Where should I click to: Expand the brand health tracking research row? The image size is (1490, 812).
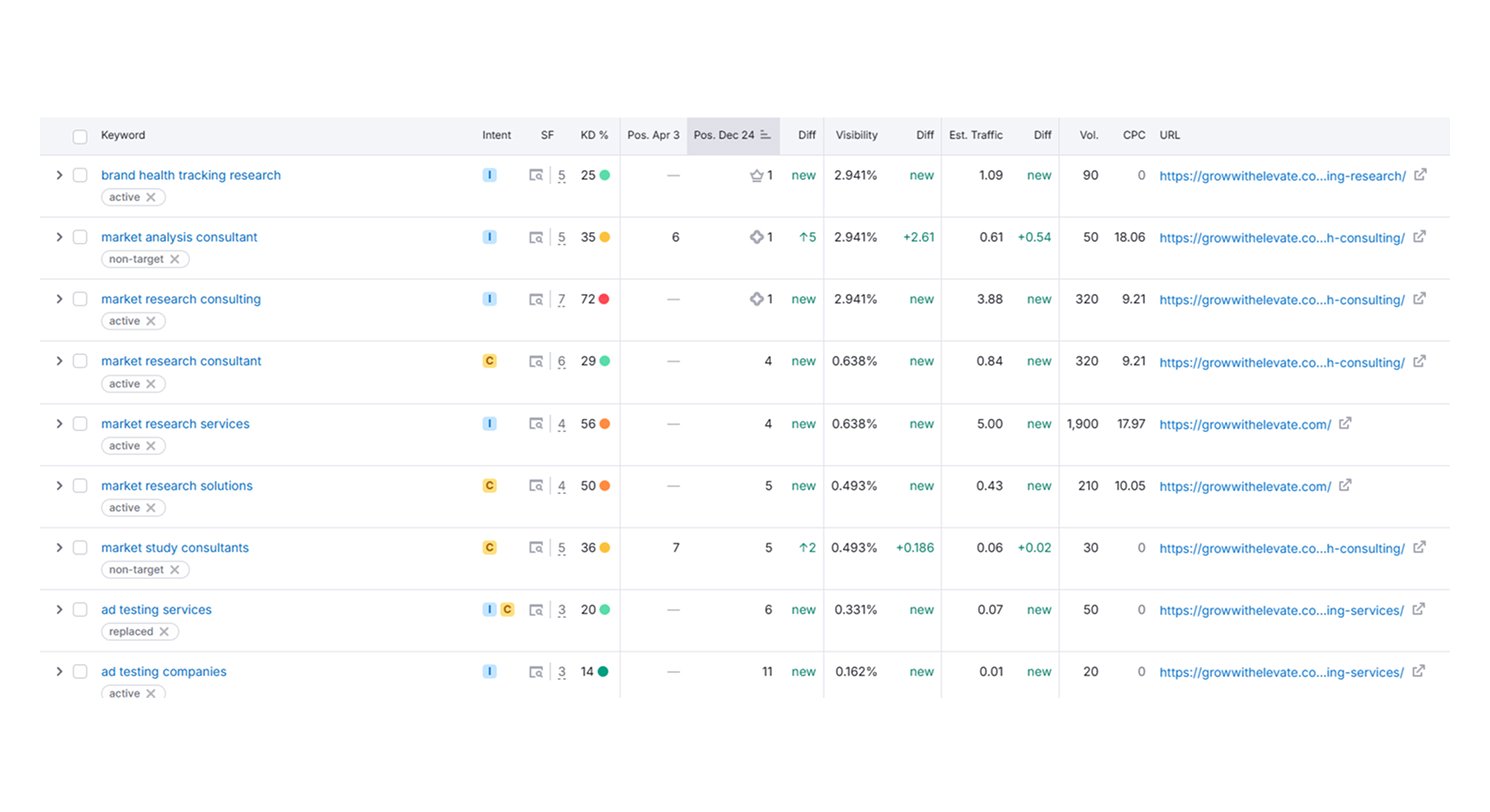[x=59, y=175]
